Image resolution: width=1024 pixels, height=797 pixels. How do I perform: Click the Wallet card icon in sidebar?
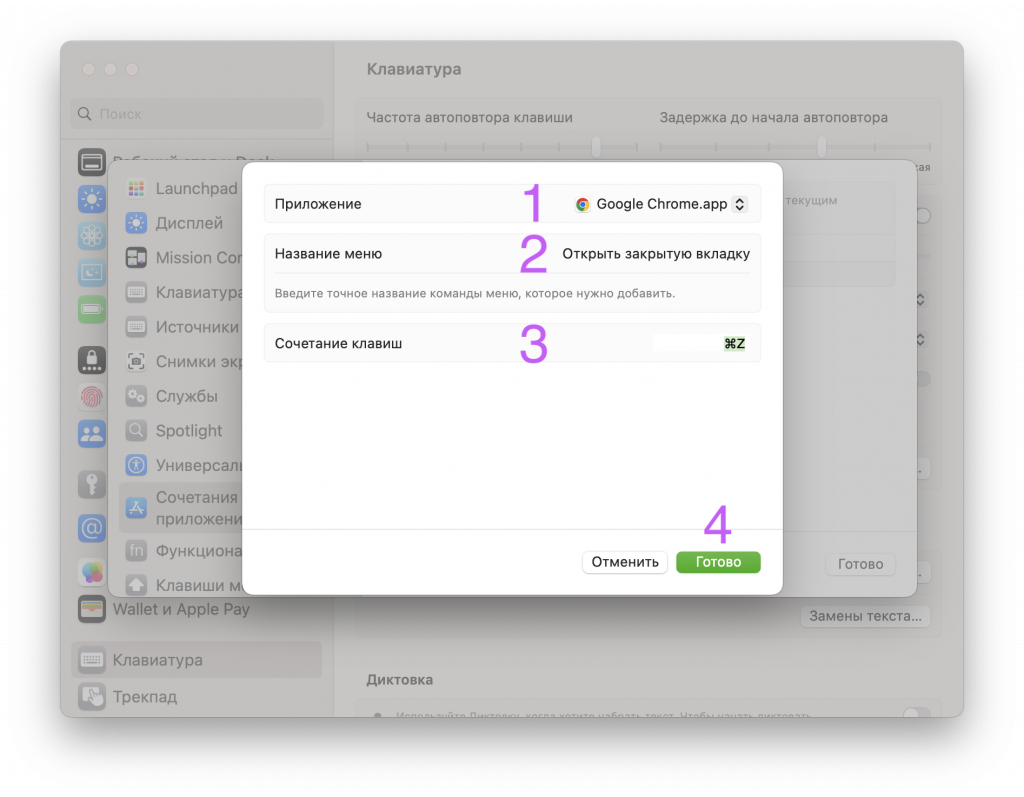[x=91, y=610]
